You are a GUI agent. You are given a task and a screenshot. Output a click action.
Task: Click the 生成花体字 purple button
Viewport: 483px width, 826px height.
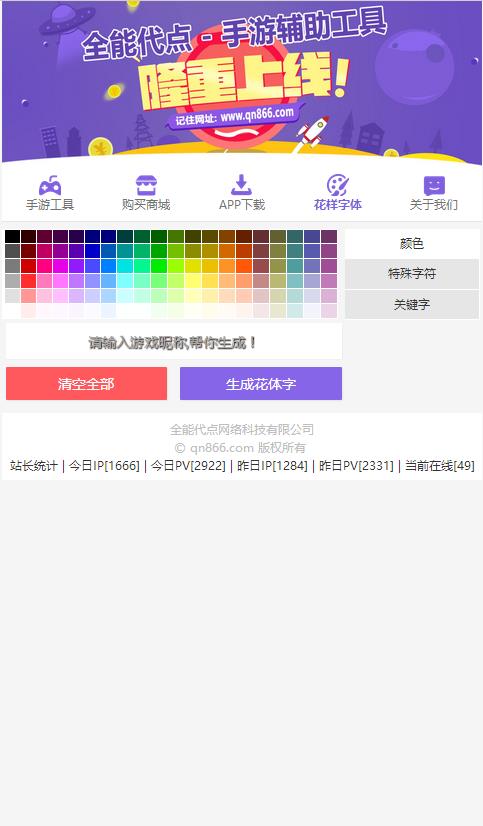click(261, 384)
